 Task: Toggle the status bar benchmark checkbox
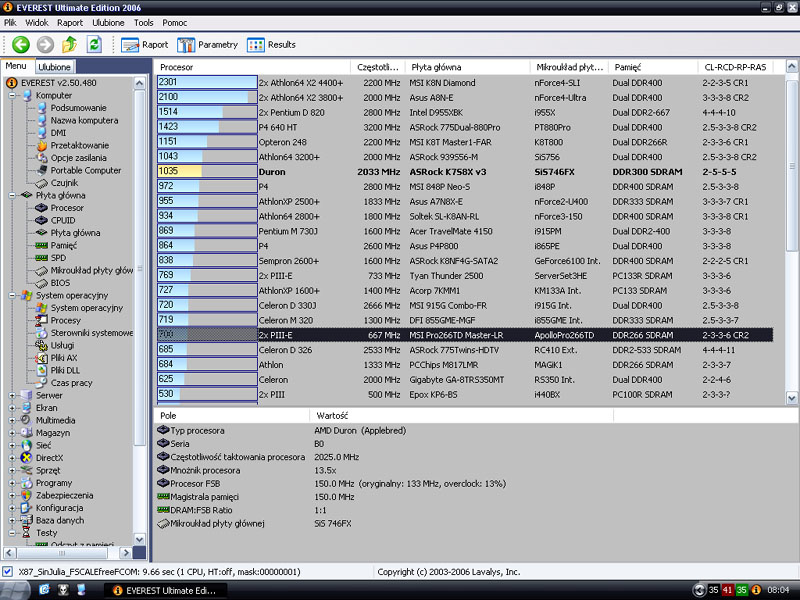coord(8,571)
